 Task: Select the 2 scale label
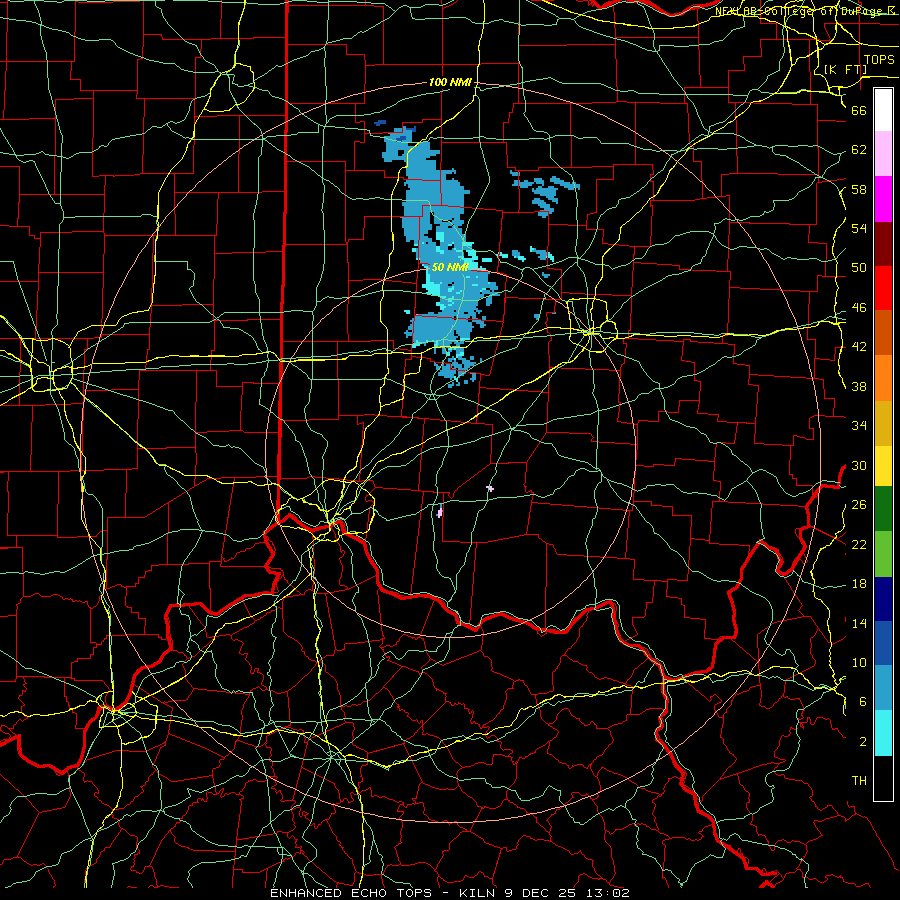(862, 742)
